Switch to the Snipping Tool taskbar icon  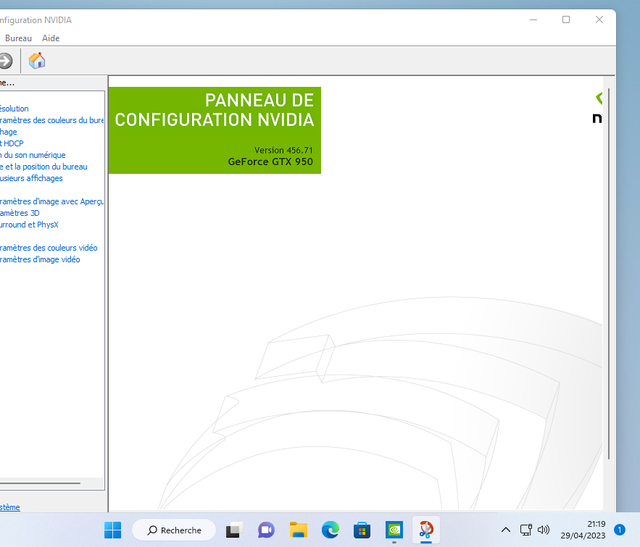click(x=426, y=530)
